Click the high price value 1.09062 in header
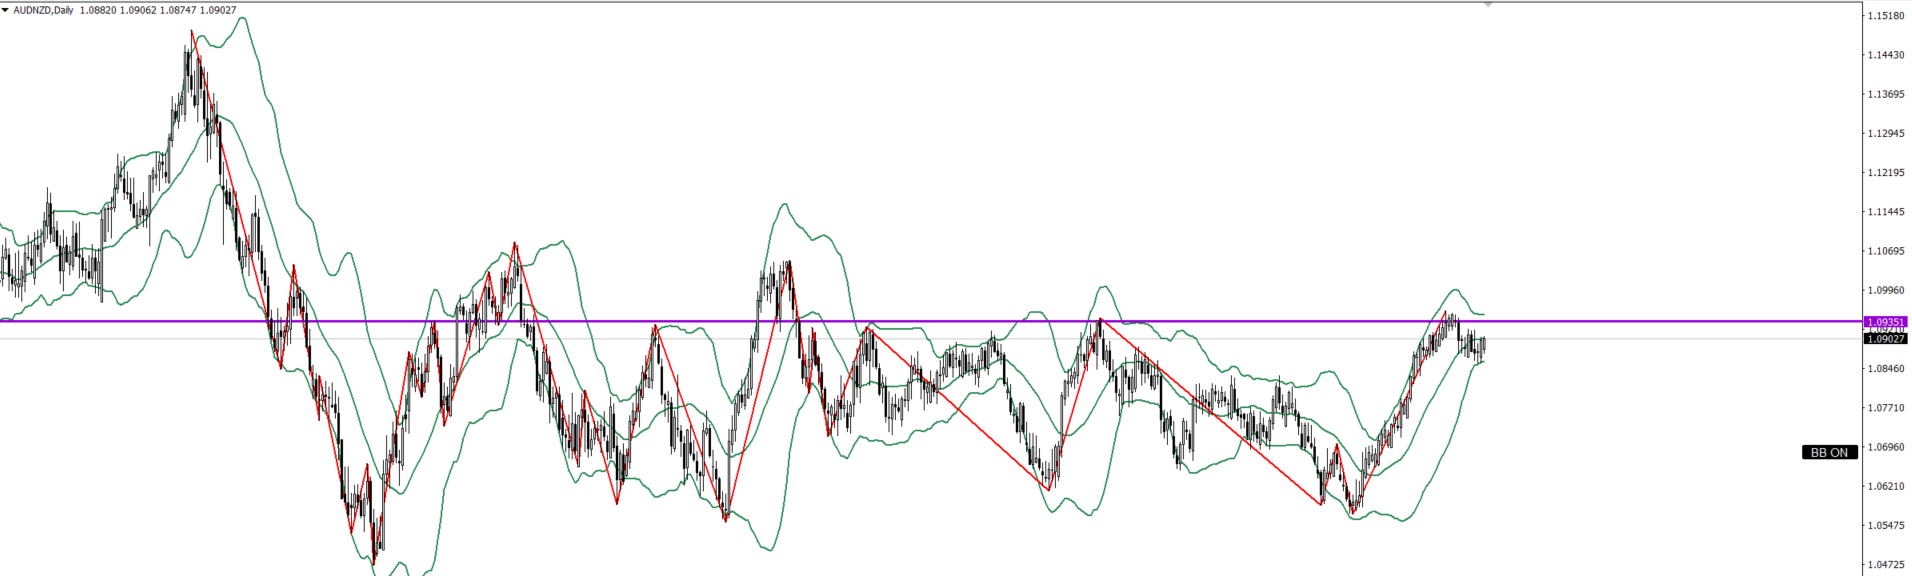This screenshot has height=576, width=1912. 138,10
